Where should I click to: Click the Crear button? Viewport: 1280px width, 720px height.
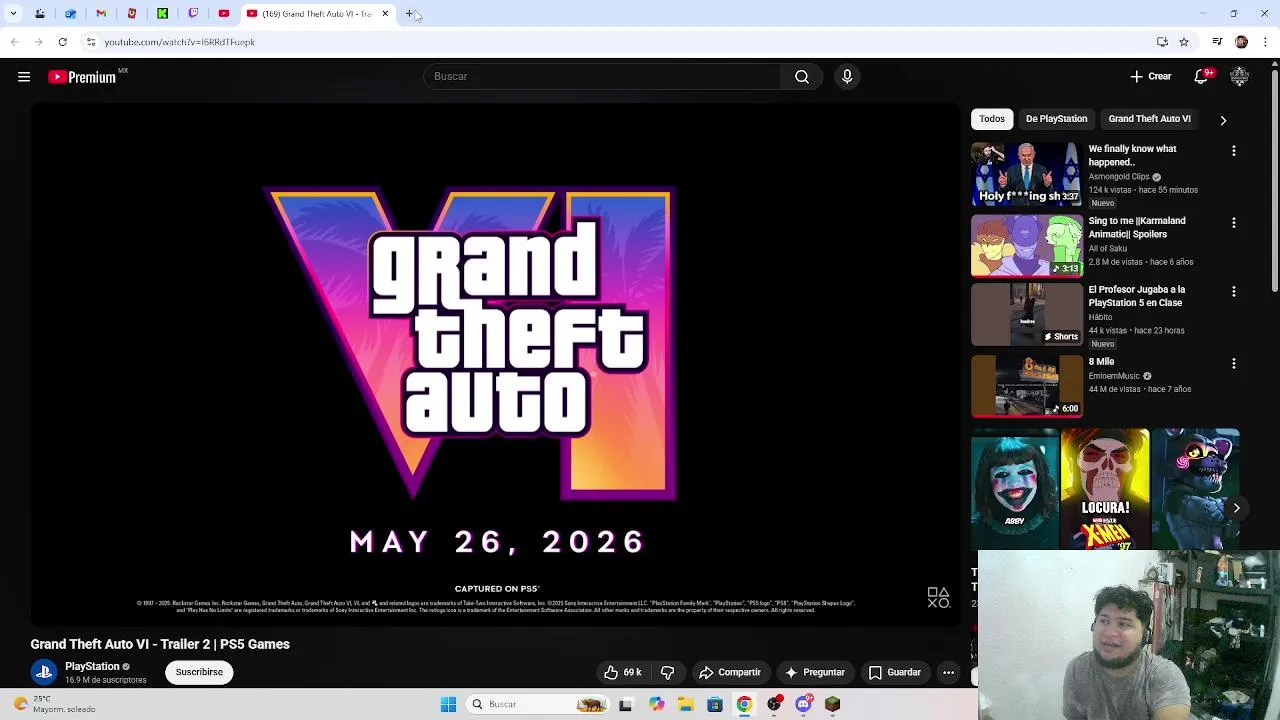coord(1150,77)
